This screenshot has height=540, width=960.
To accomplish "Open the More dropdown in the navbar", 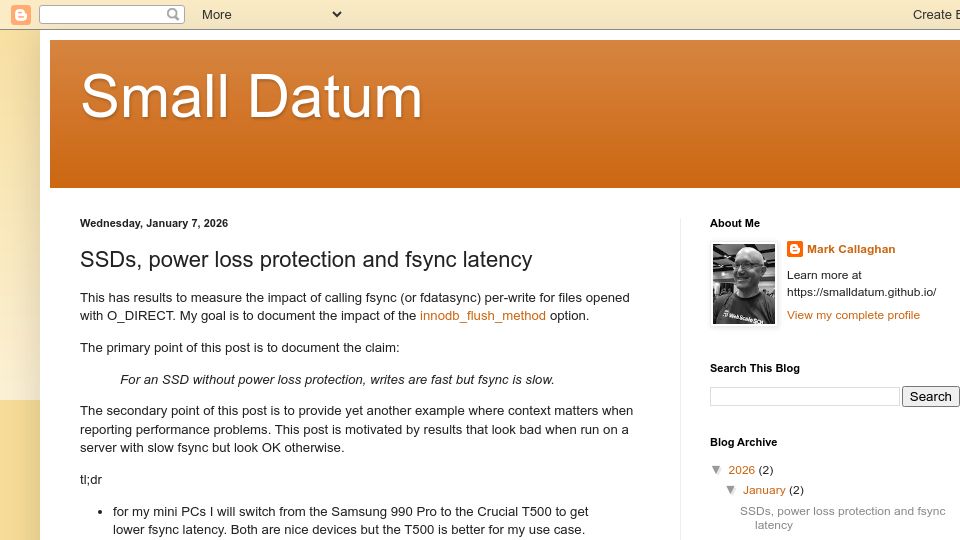I will point(271,15).
